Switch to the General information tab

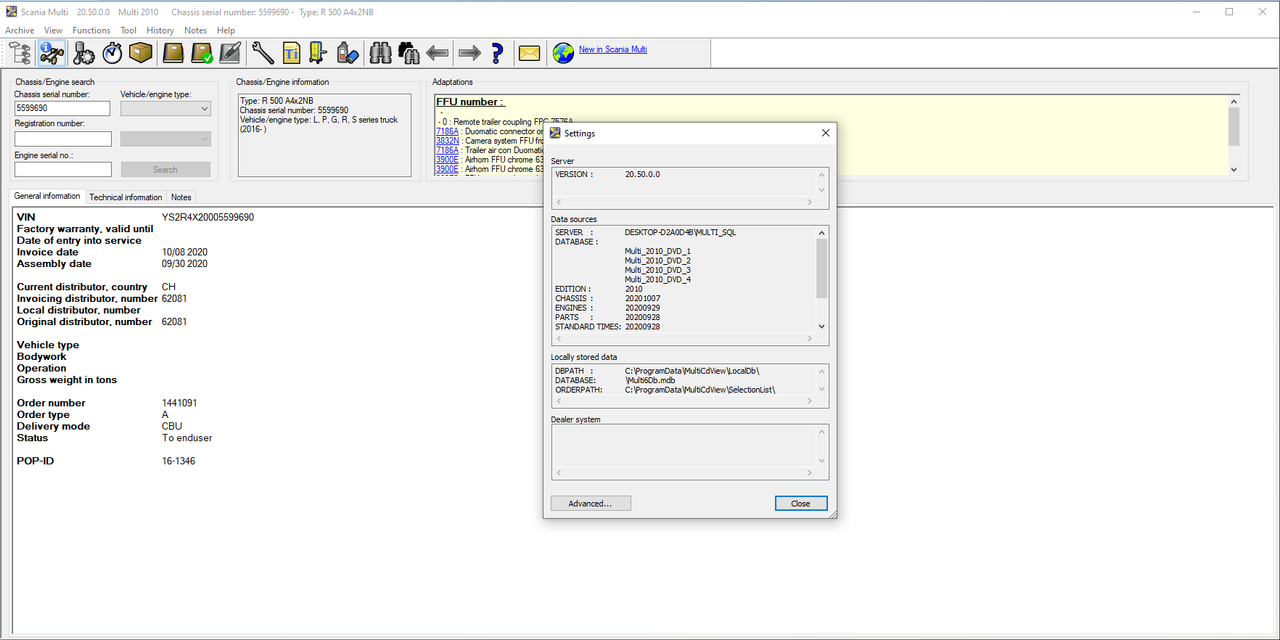click(47, 196)
